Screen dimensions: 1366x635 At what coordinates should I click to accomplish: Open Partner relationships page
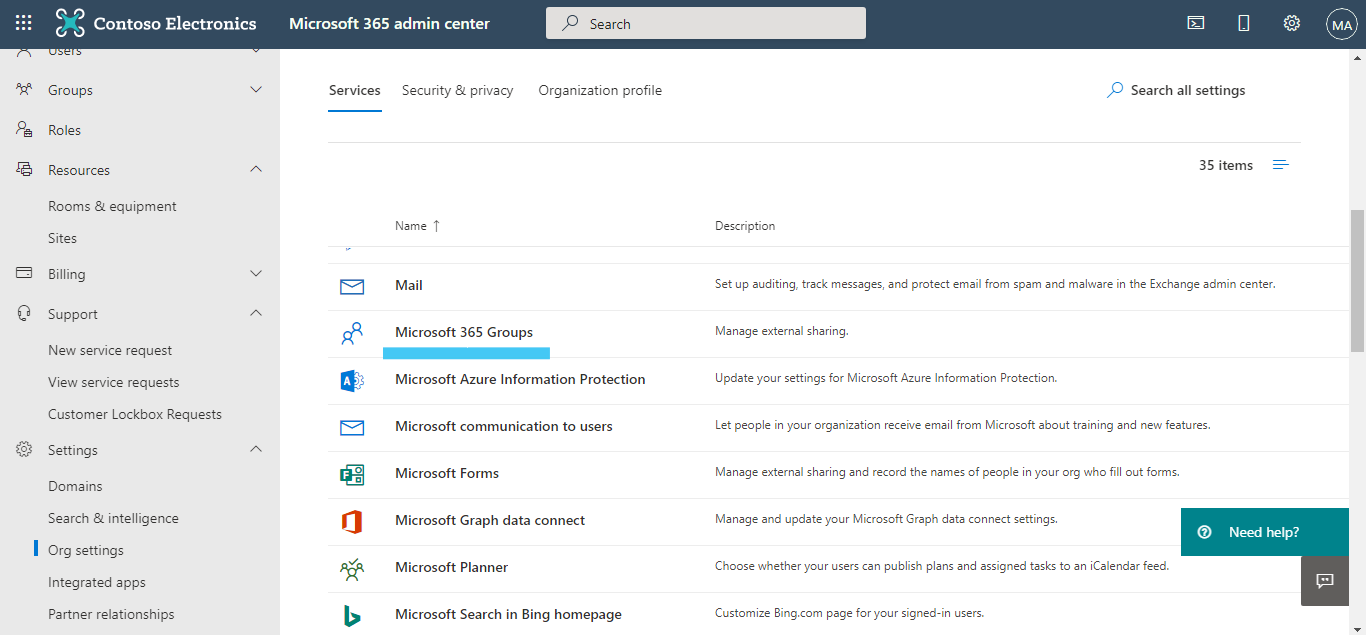click(x=111, y=614)
